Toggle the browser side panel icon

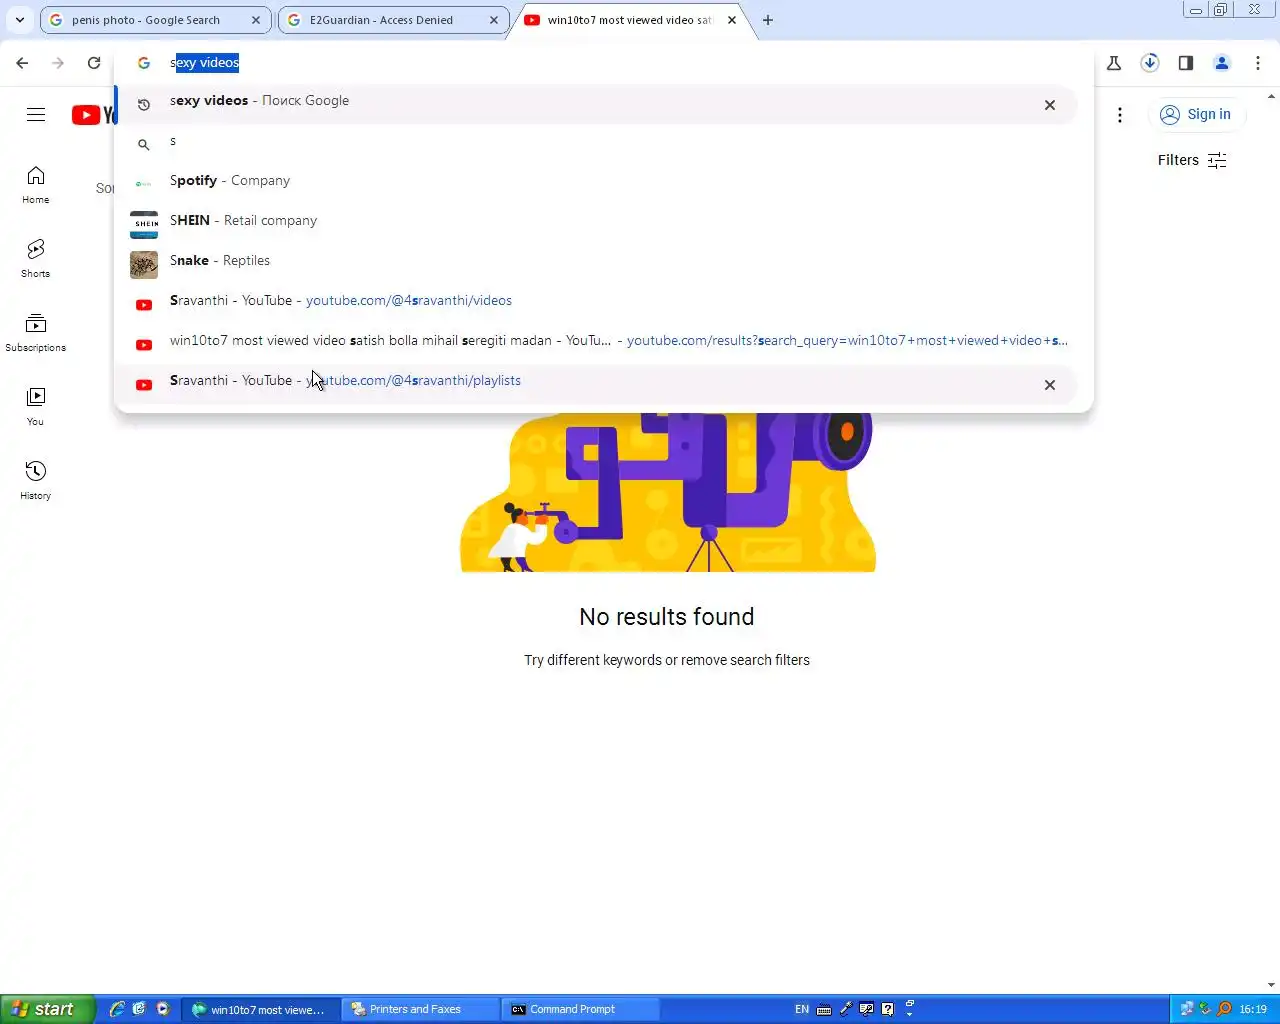(x=1186, y=63)
